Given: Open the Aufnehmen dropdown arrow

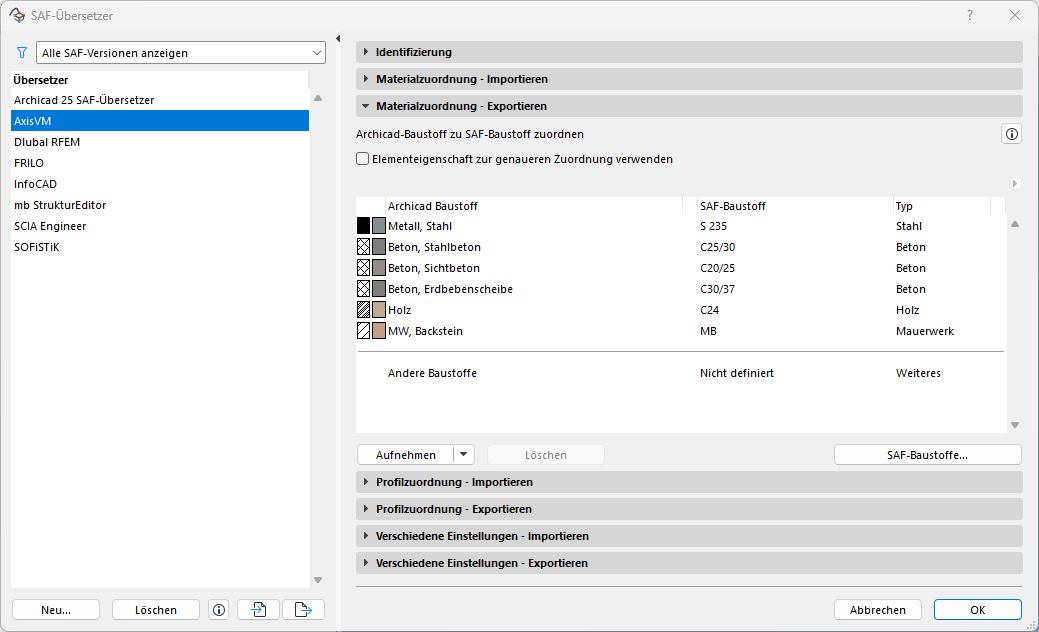Looking at the screenshot, I should click(464, 454).
